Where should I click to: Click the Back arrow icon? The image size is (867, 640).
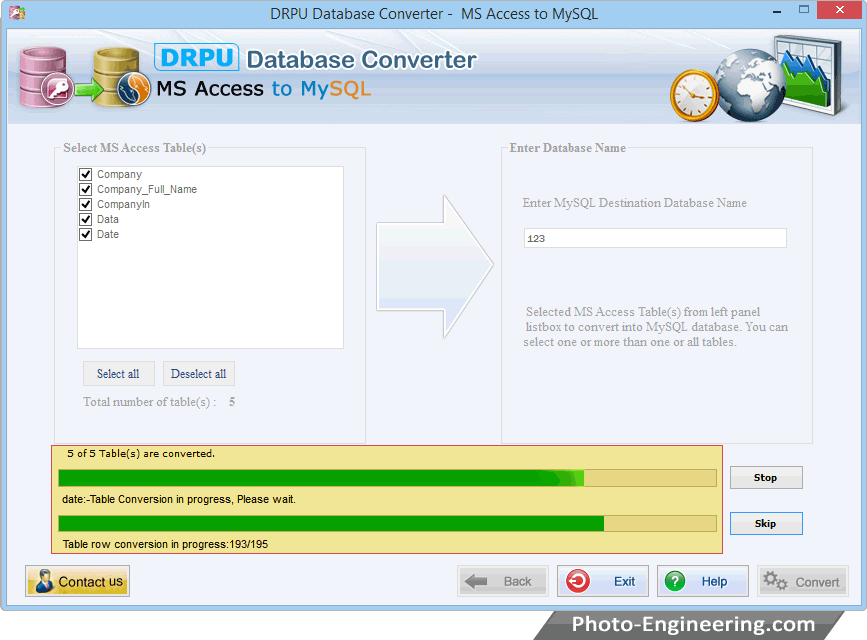coord(476,581)
